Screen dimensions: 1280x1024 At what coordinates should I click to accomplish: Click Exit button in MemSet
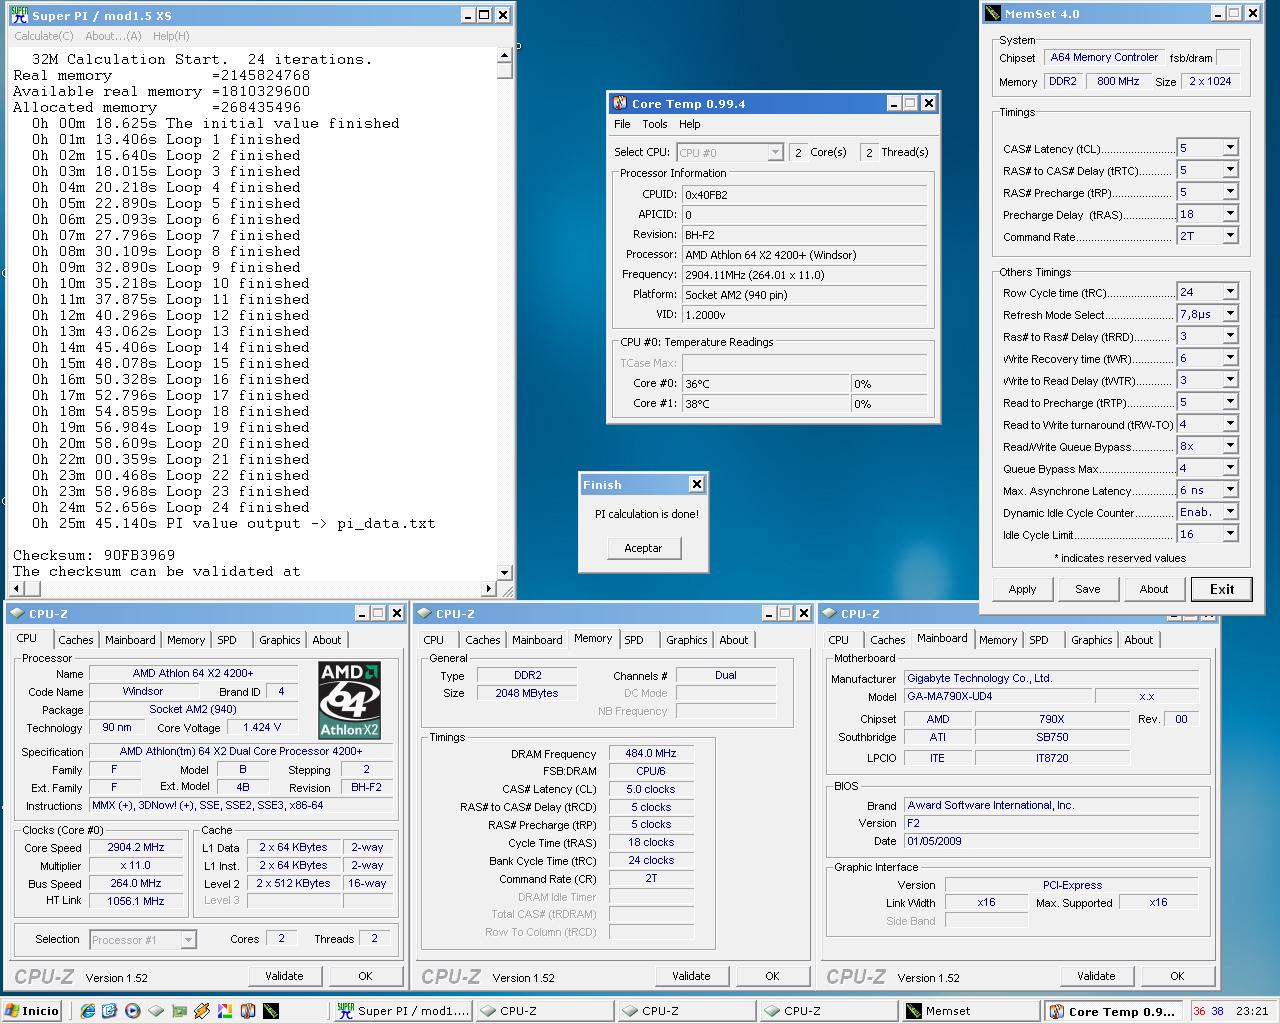(1222, 589)
